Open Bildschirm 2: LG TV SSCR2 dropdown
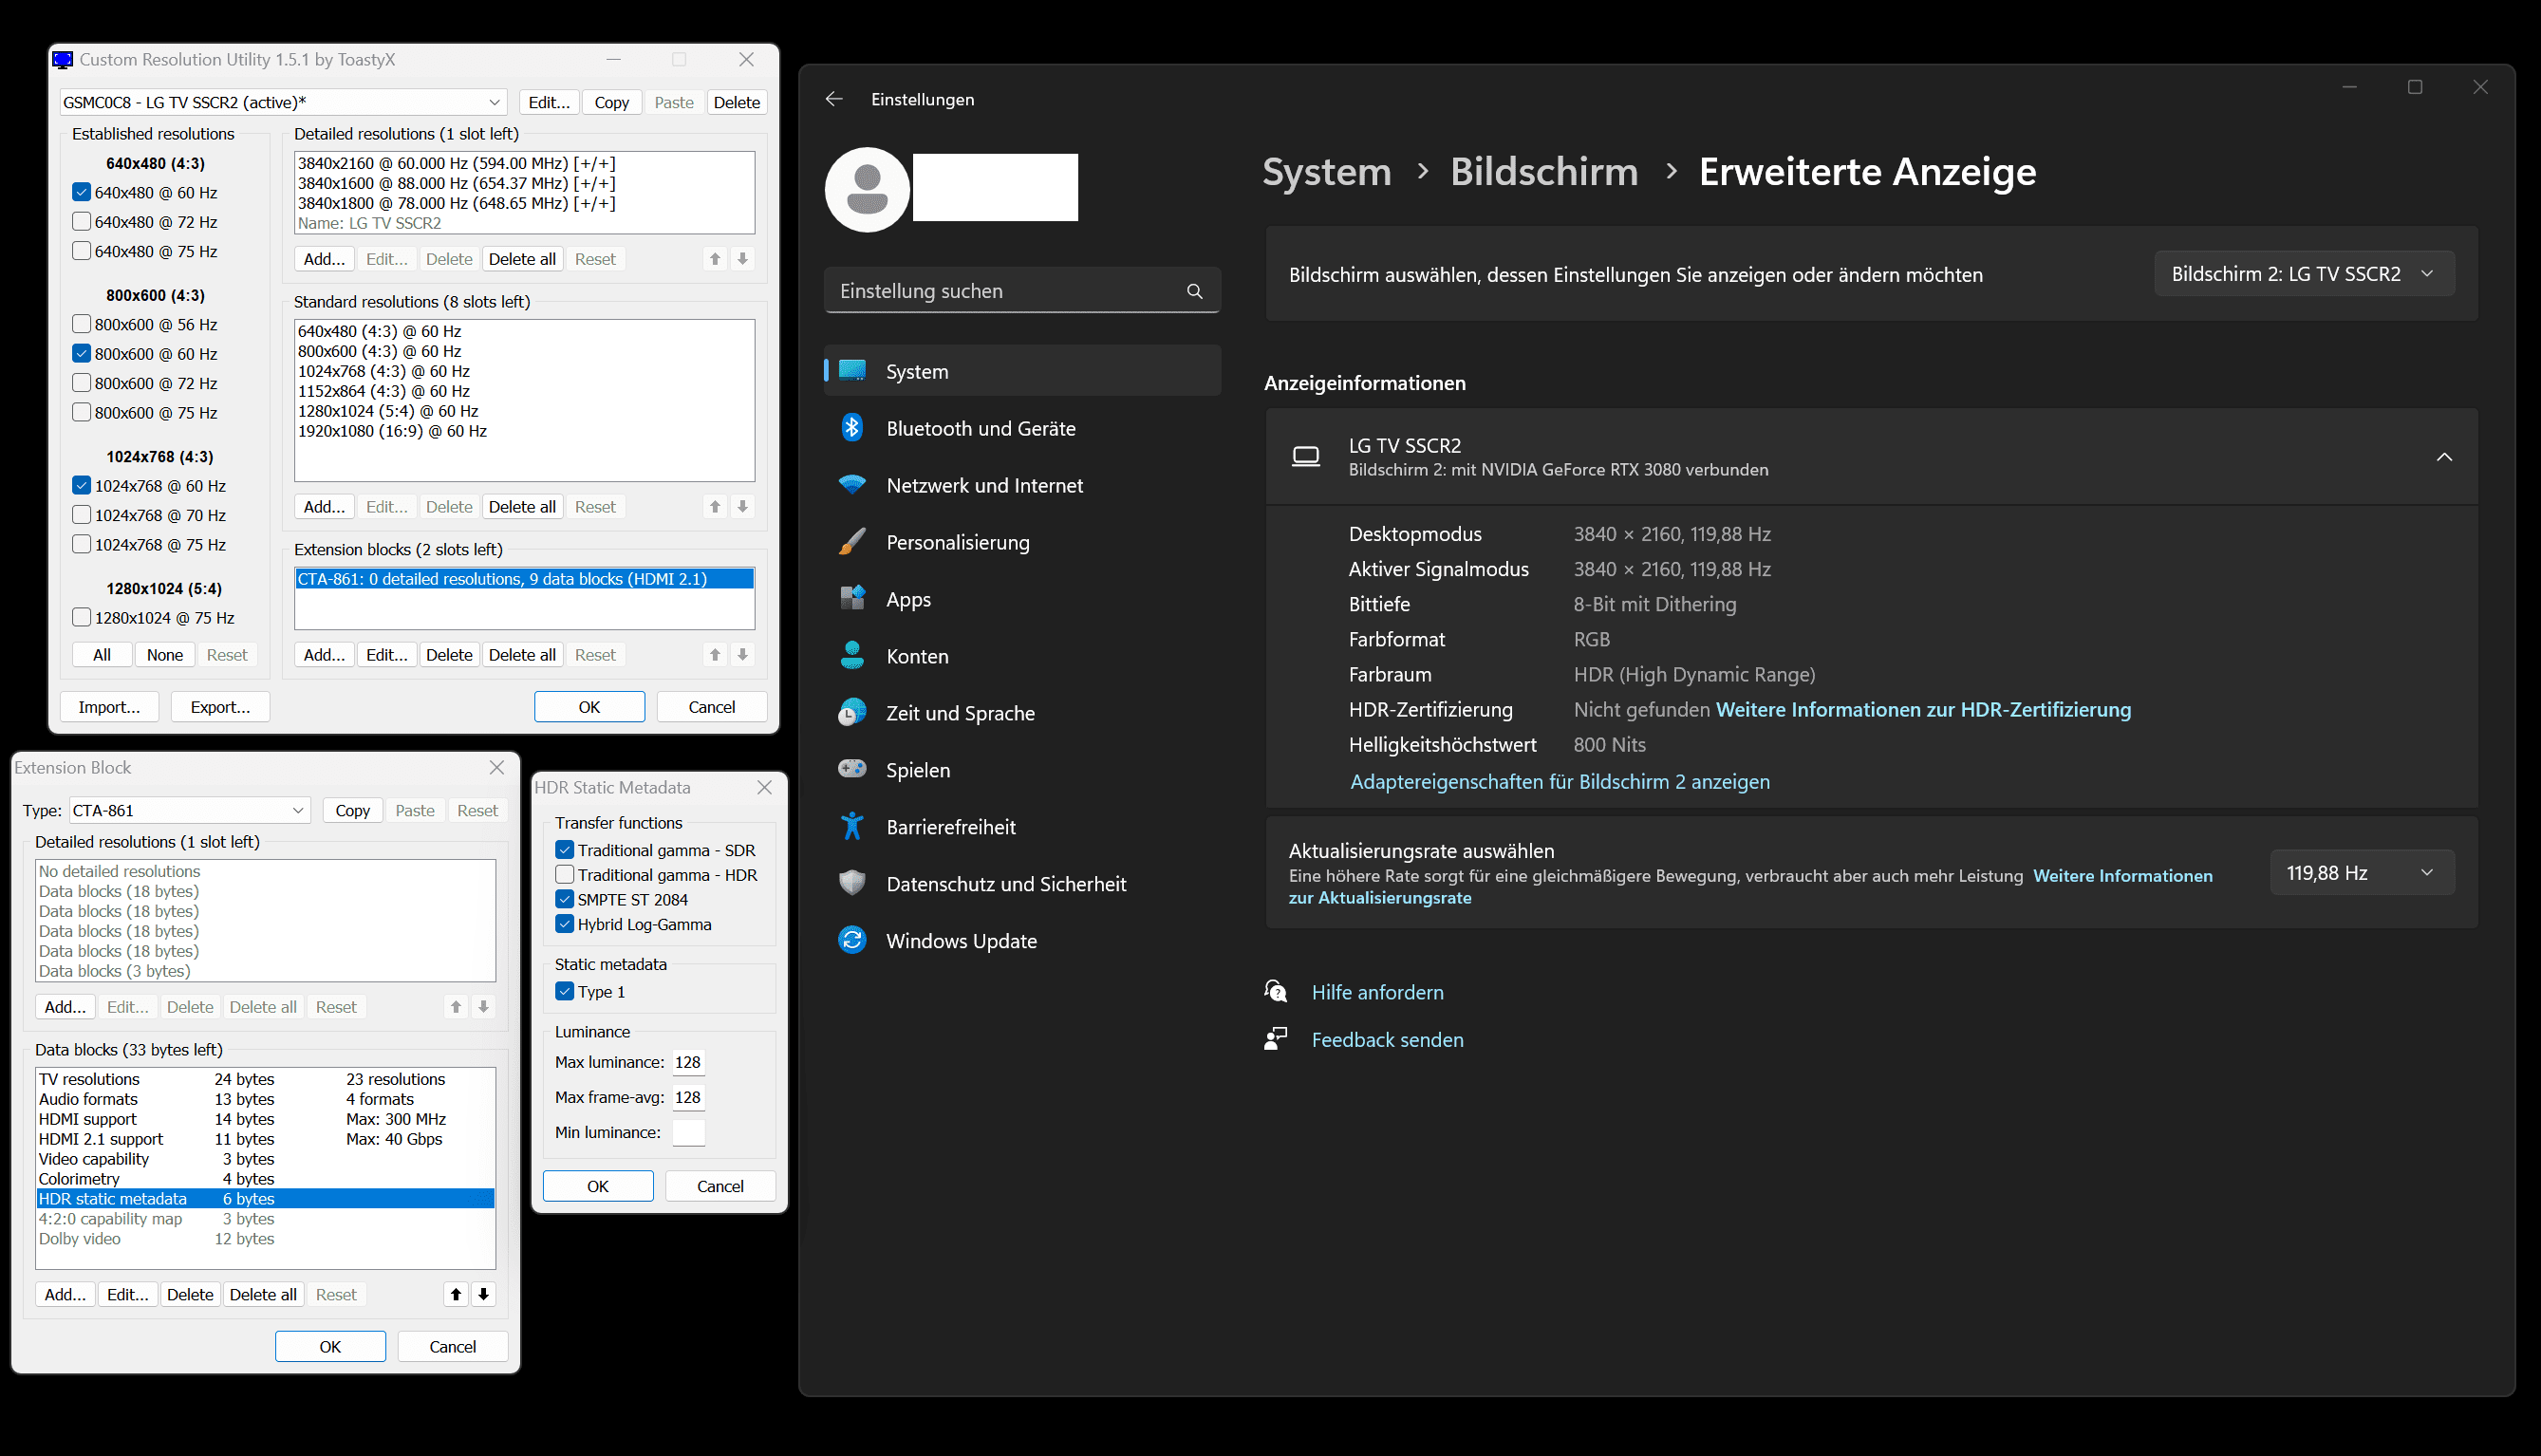 pyautogui.click(x=2304, y=274)
